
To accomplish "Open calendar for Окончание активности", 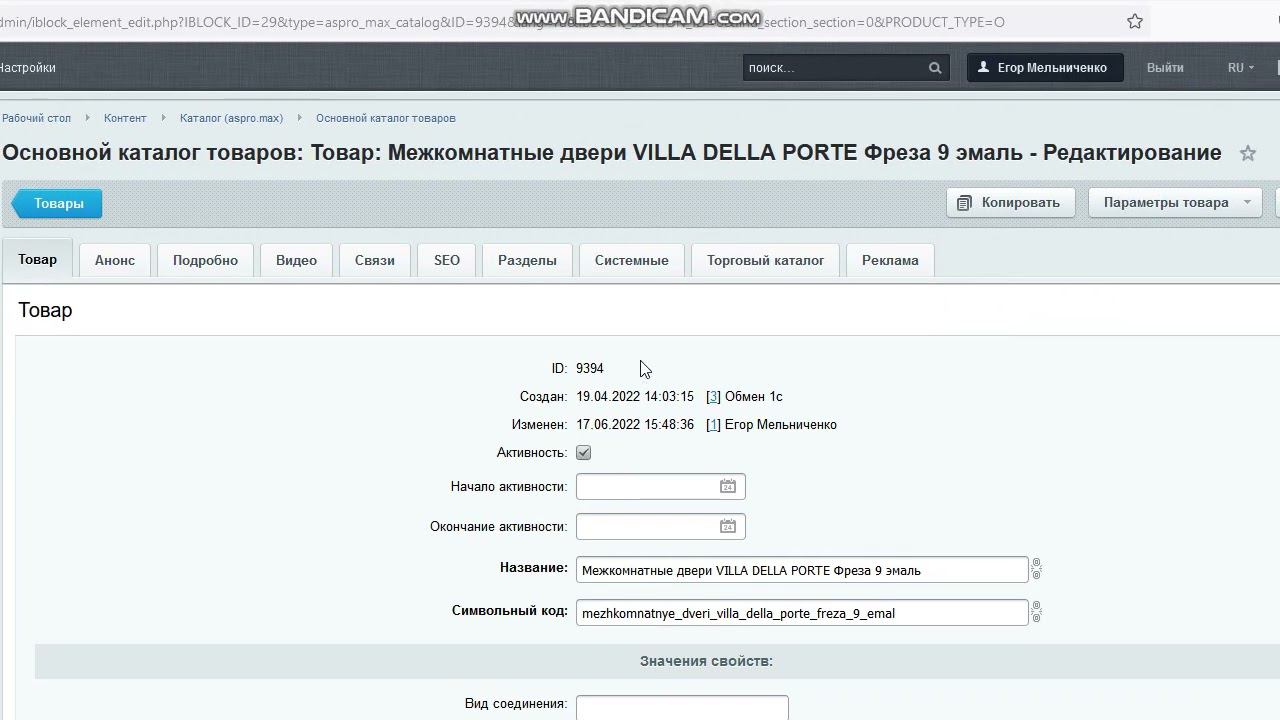I will tap(728, 526).
